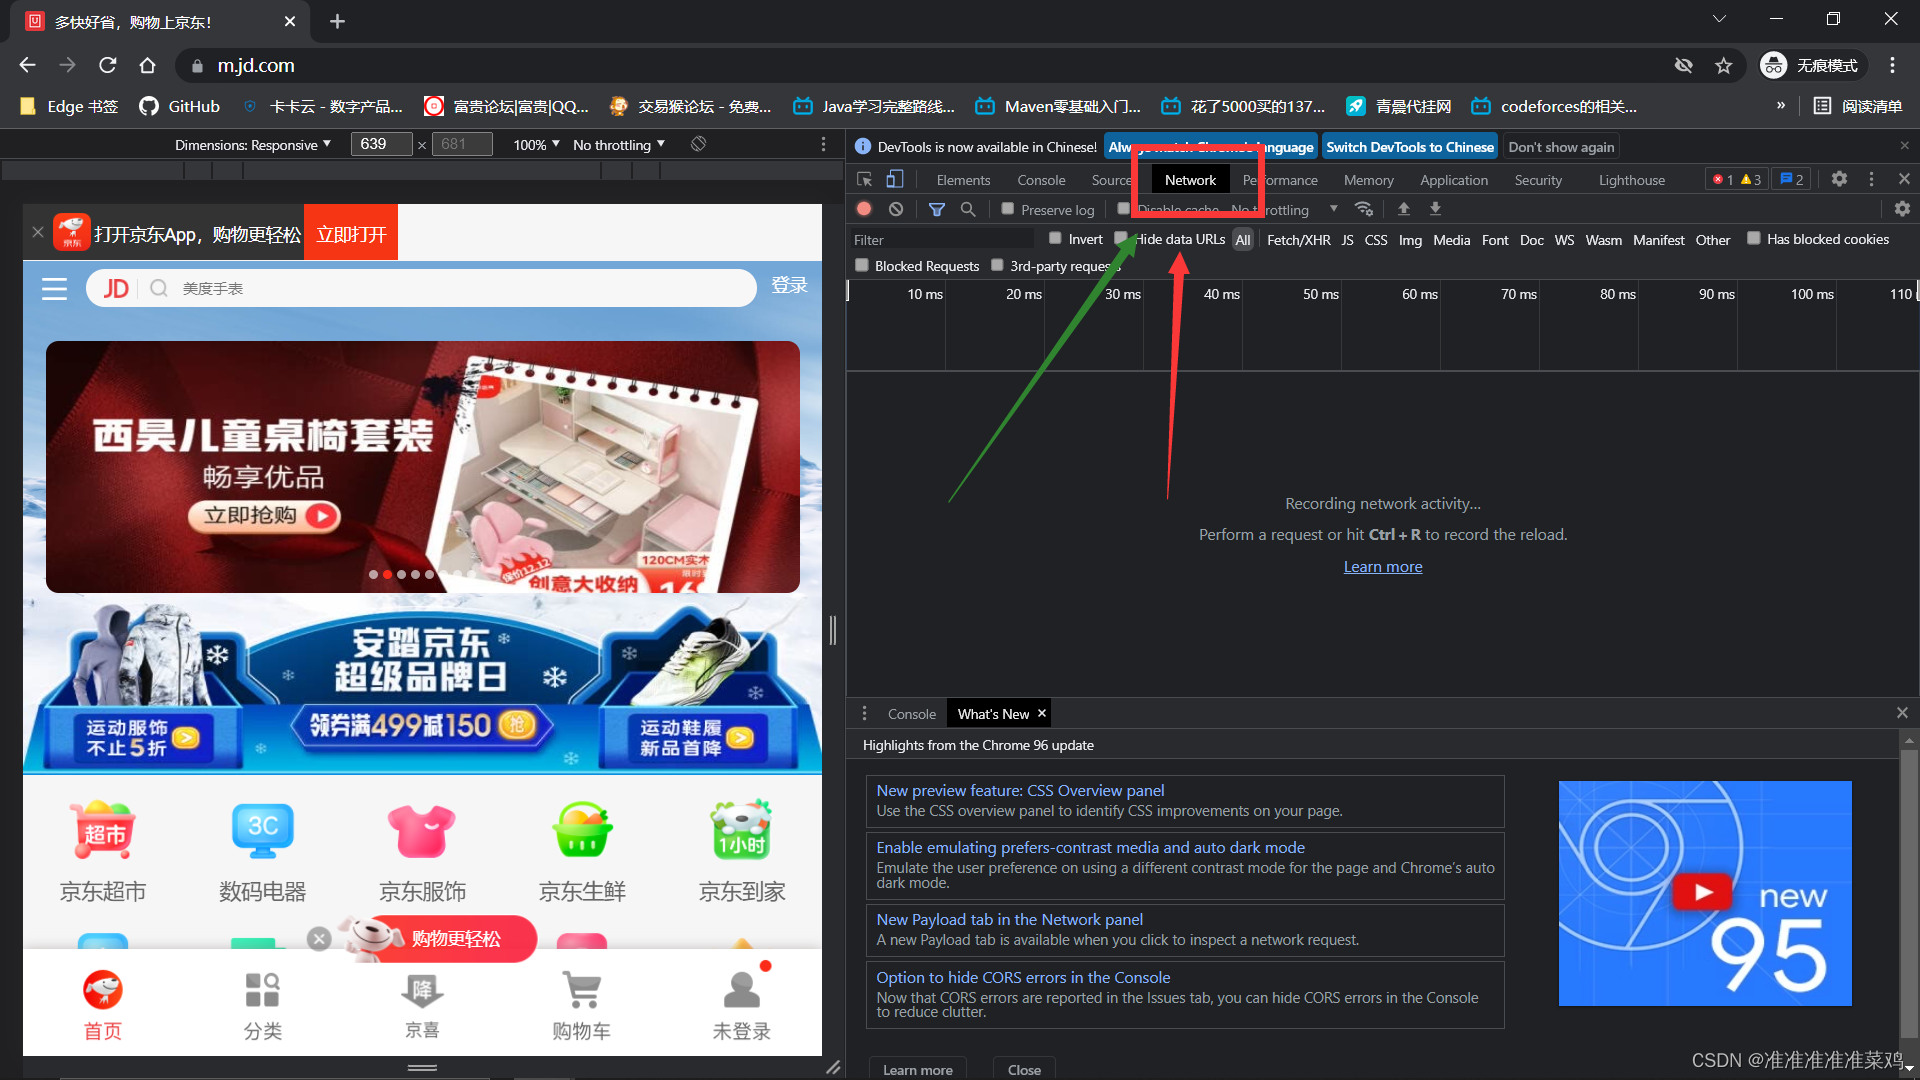Click JD search box 美度手表
Viewport: 1920px width, 1080px height.
pyautogui.click(x=420, y=289)
